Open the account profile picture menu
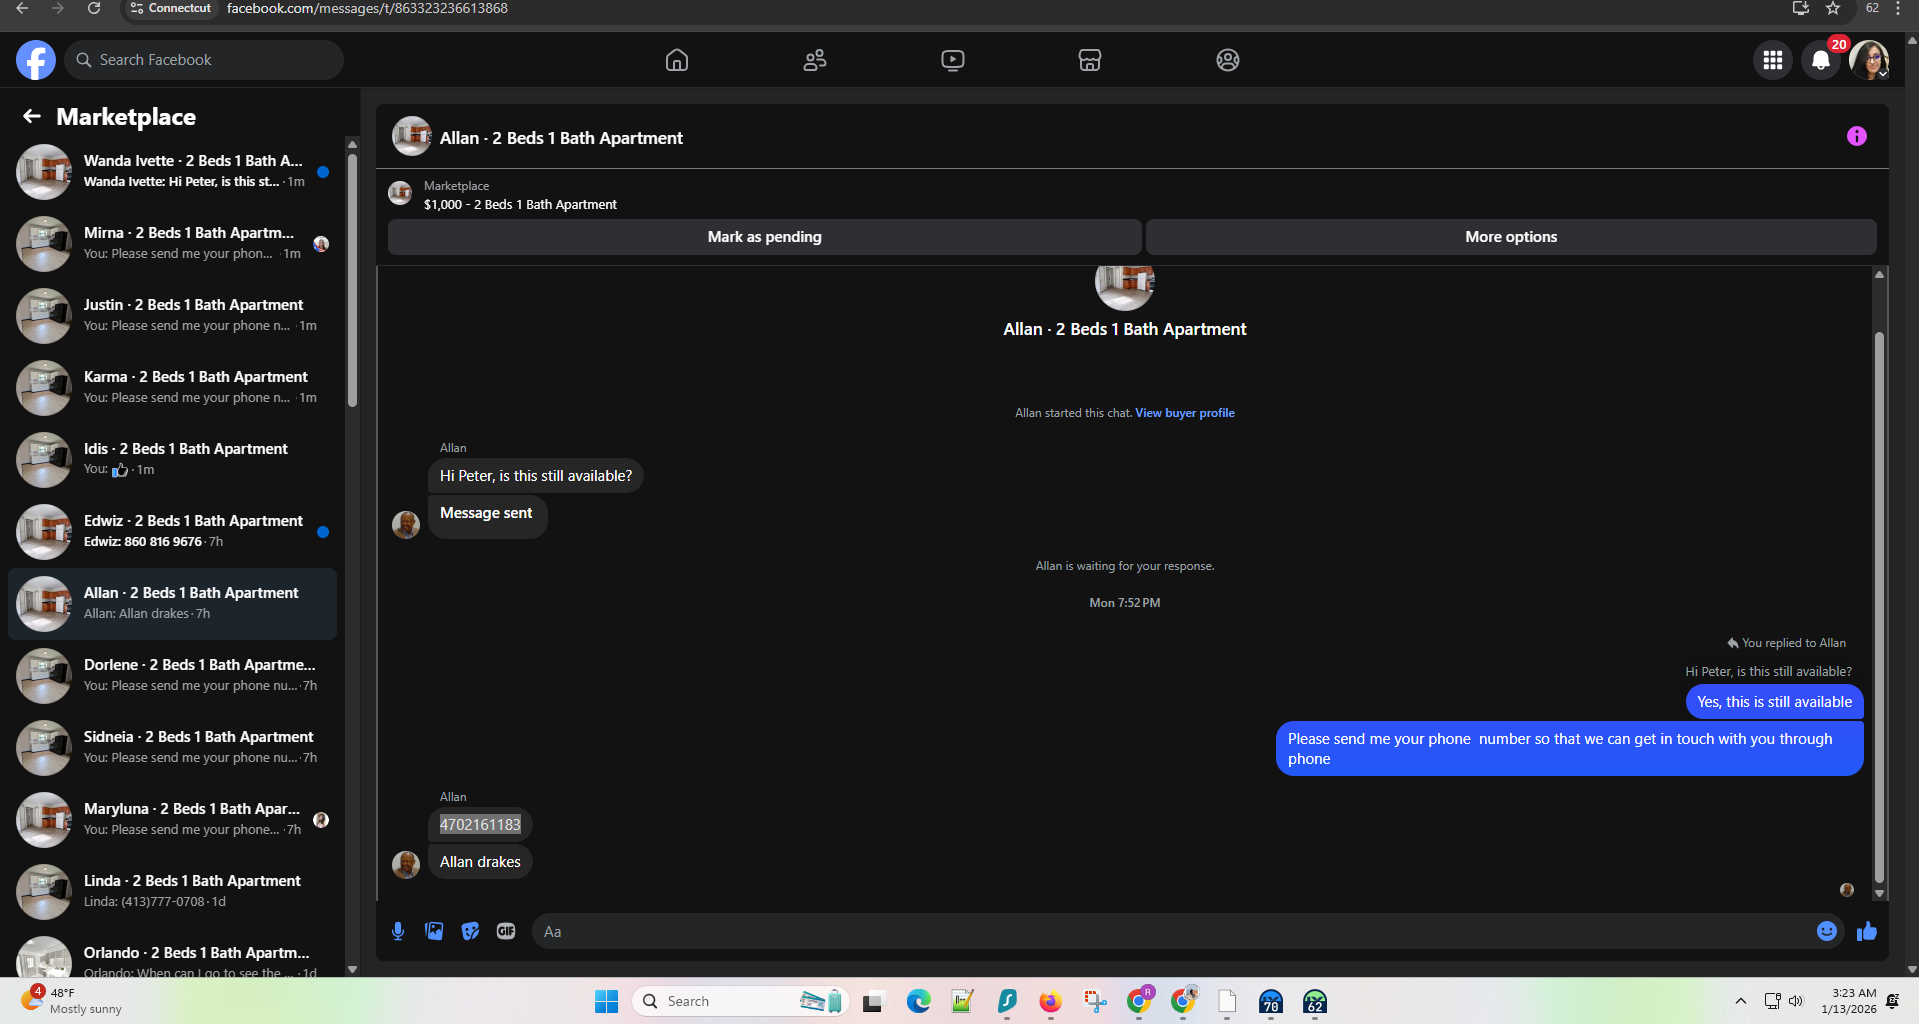The height and width of the screenshot is (1024, 1919). click(x=1869, y=60)
